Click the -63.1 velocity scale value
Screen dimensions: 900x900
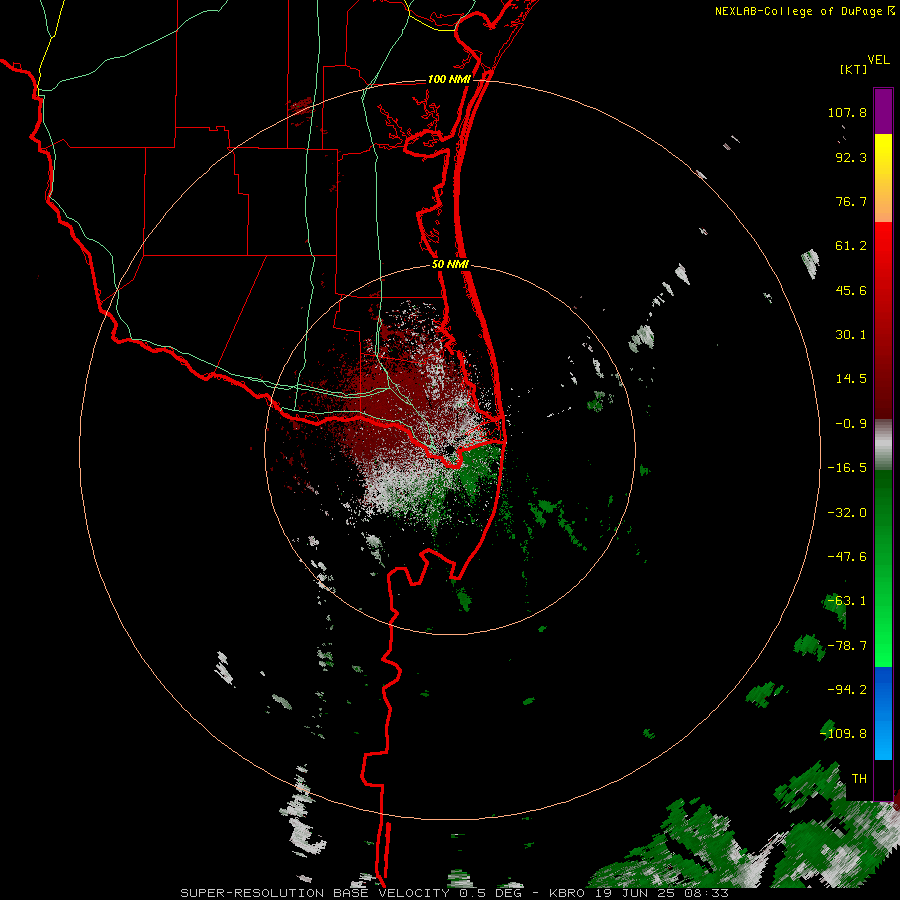(x=847, y=601)
